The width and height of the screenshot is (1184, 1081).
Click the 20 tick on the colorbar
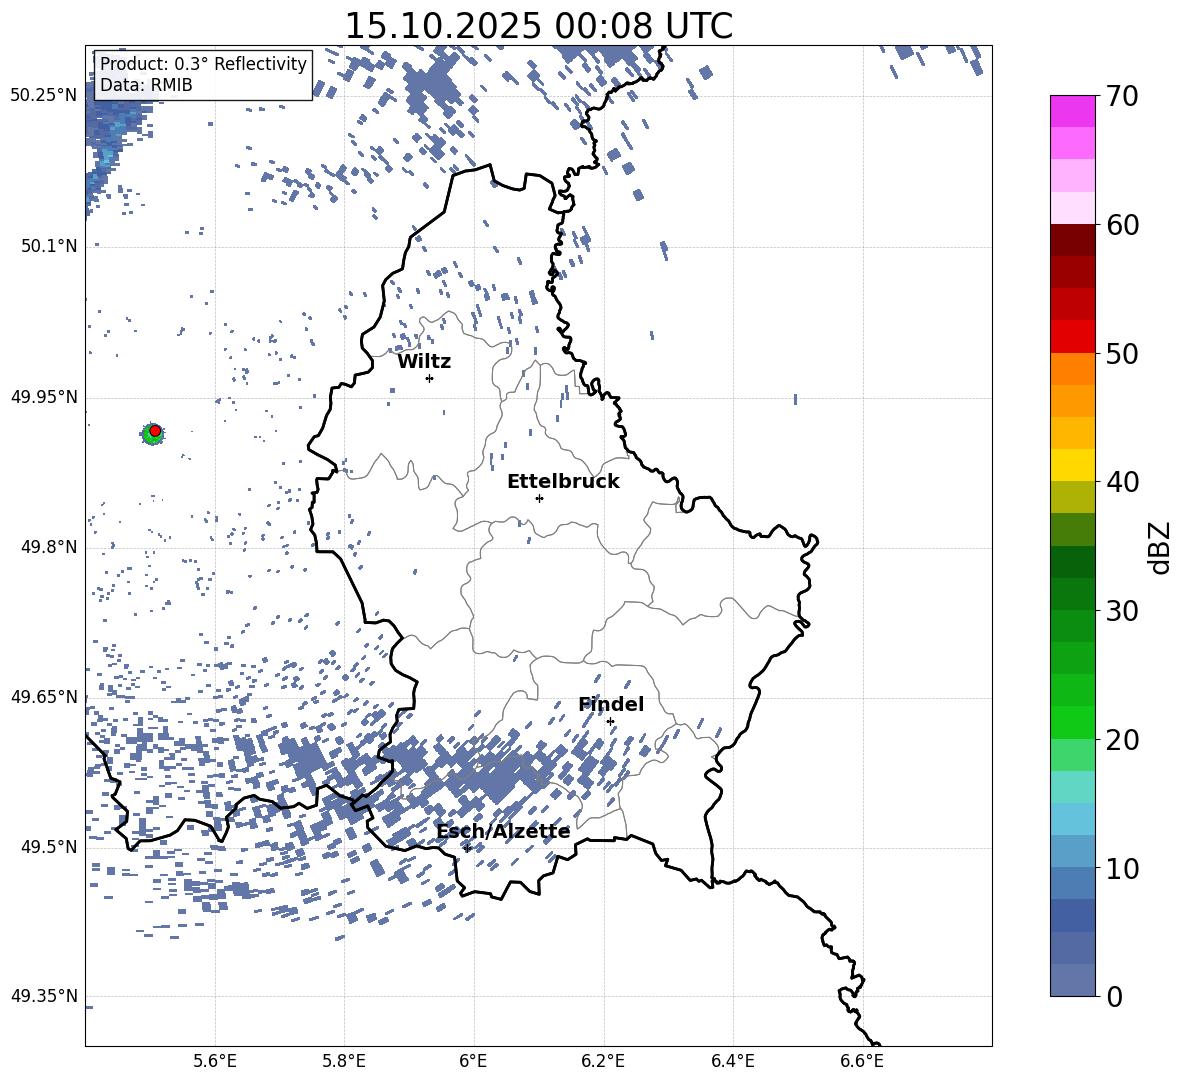1121,740
